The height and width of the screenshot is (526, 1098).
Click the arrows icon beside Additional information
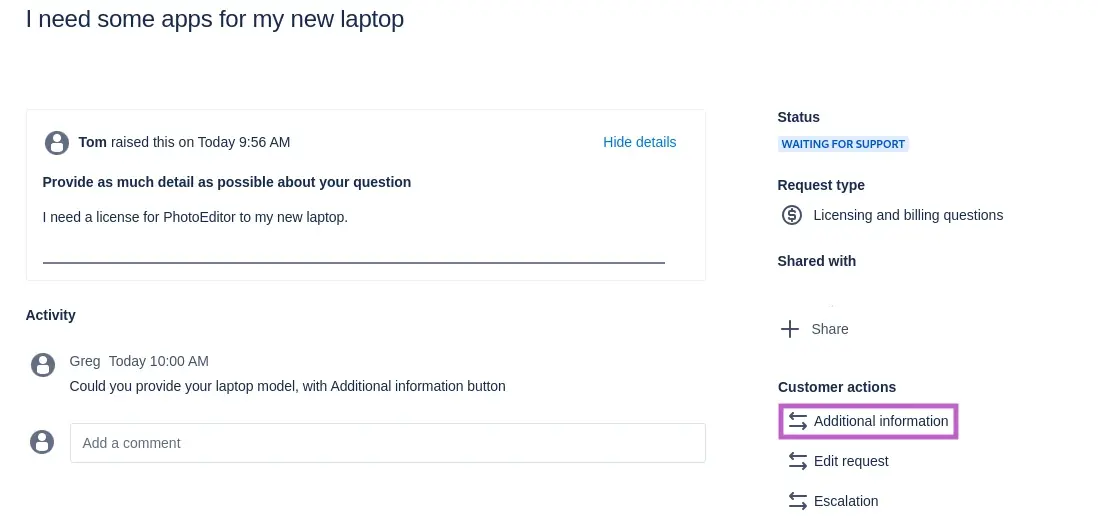(797, 421)
